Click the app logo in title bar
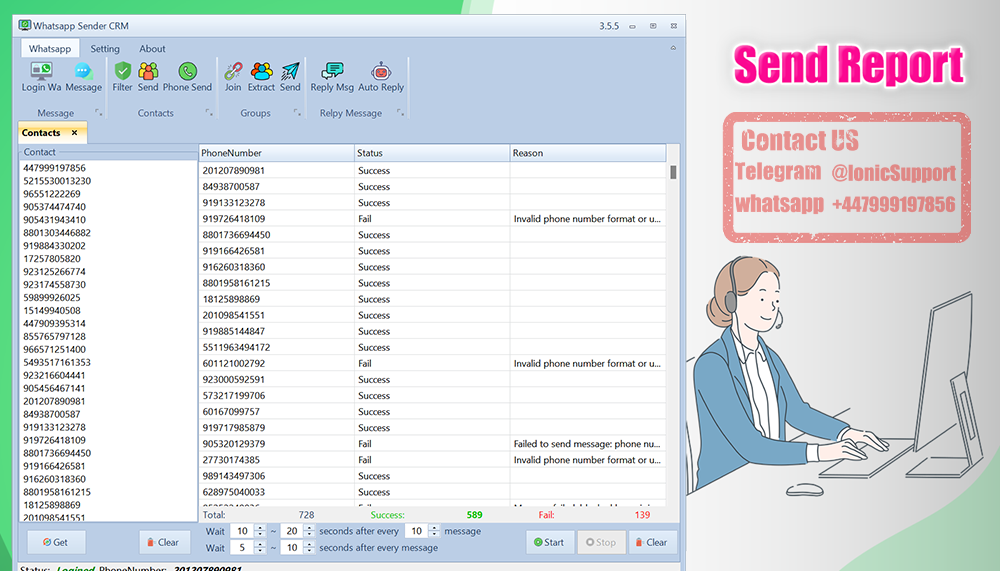Screen dimensions: 1000x571 [24, 26]
